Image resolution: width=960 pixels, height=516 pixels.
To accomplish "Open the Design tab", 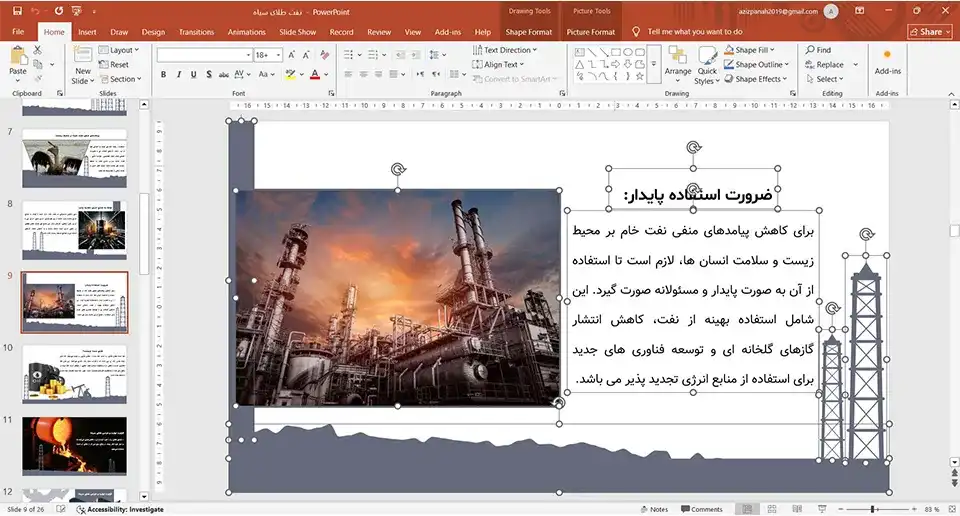I will coord(153,32).
